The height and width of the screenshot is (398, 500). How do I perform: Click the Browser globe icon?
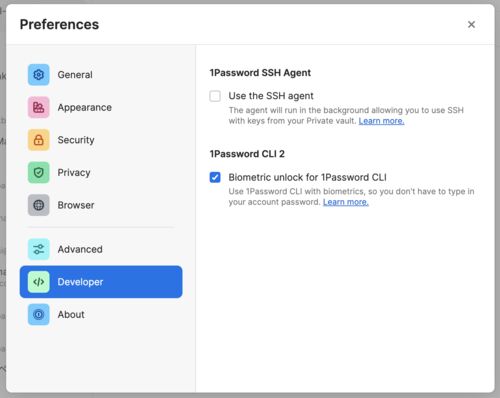coord(39,205)
